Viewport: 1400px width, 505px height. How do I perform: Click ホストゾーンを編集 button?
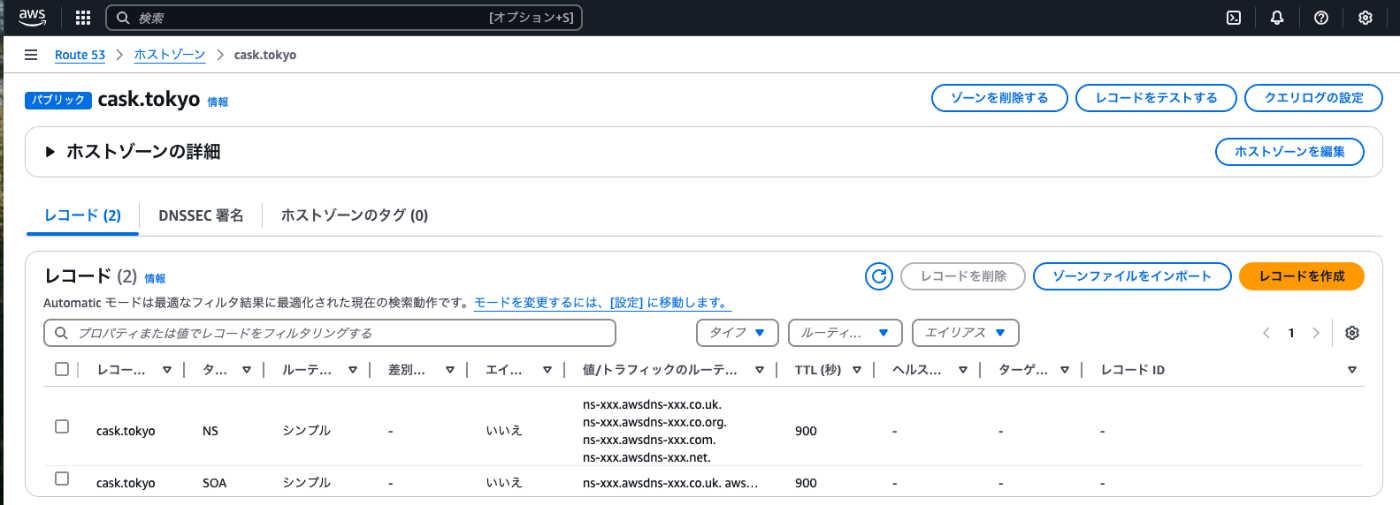1290,152
